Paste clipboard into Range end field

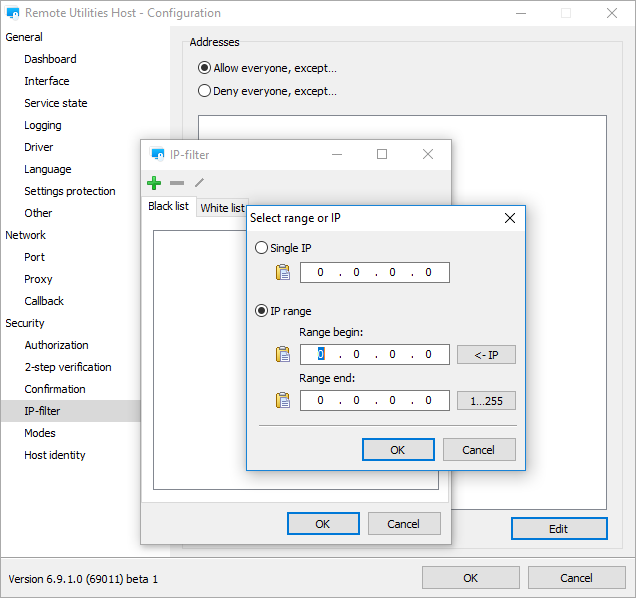(283, 400)
